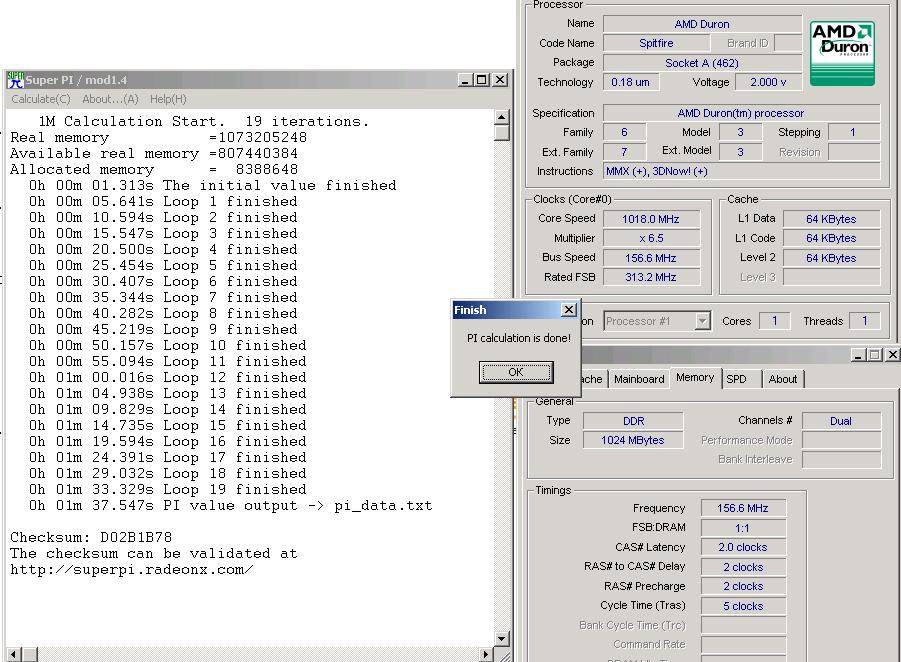Screen dimensions: 901x662
Task: Click the Cycle Time '5 clocks' value
Action: (x=743, y=606)
